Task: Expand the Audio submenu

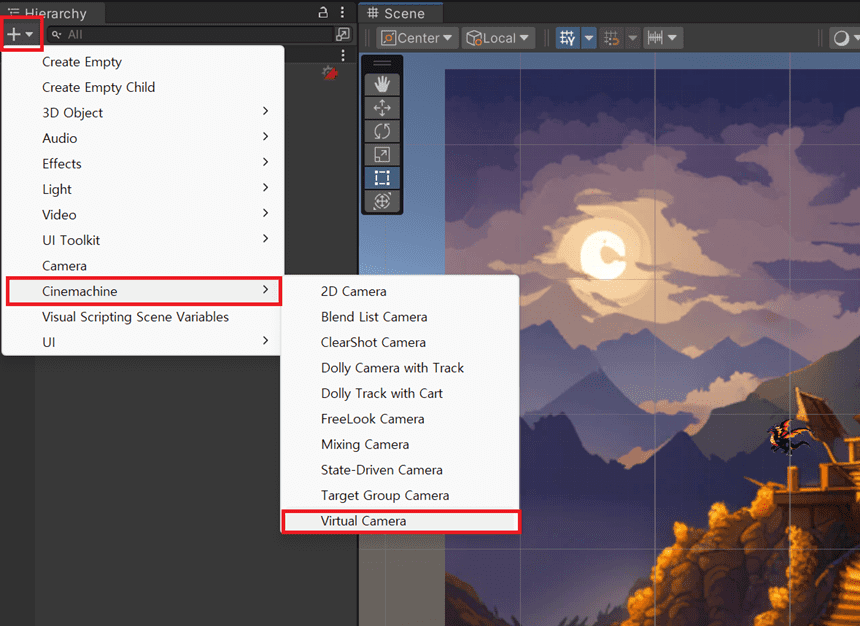Action: click(143, 138)
